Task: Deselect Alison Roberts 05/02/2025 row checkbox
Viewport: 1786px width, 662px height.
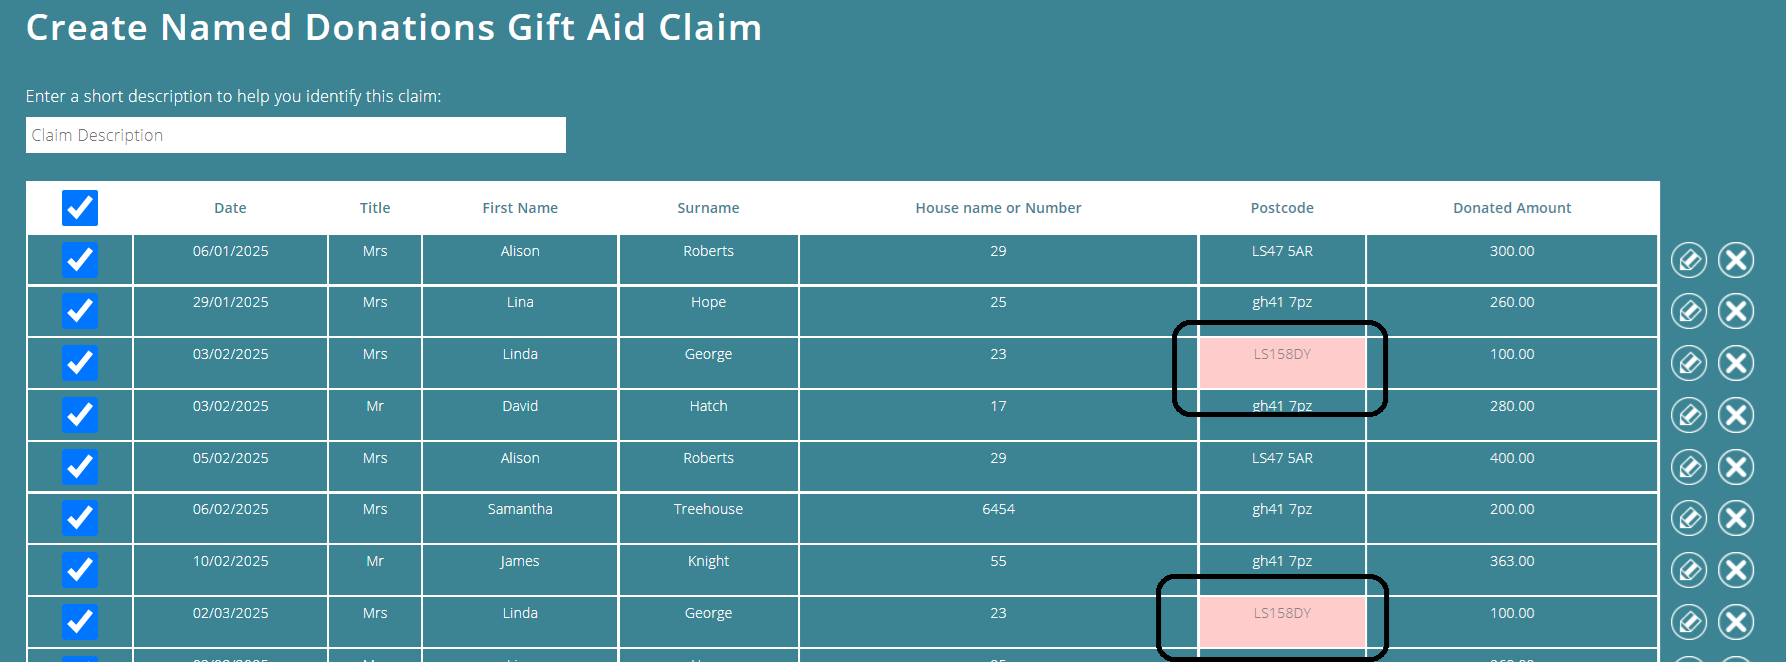Action: [80, 467]
